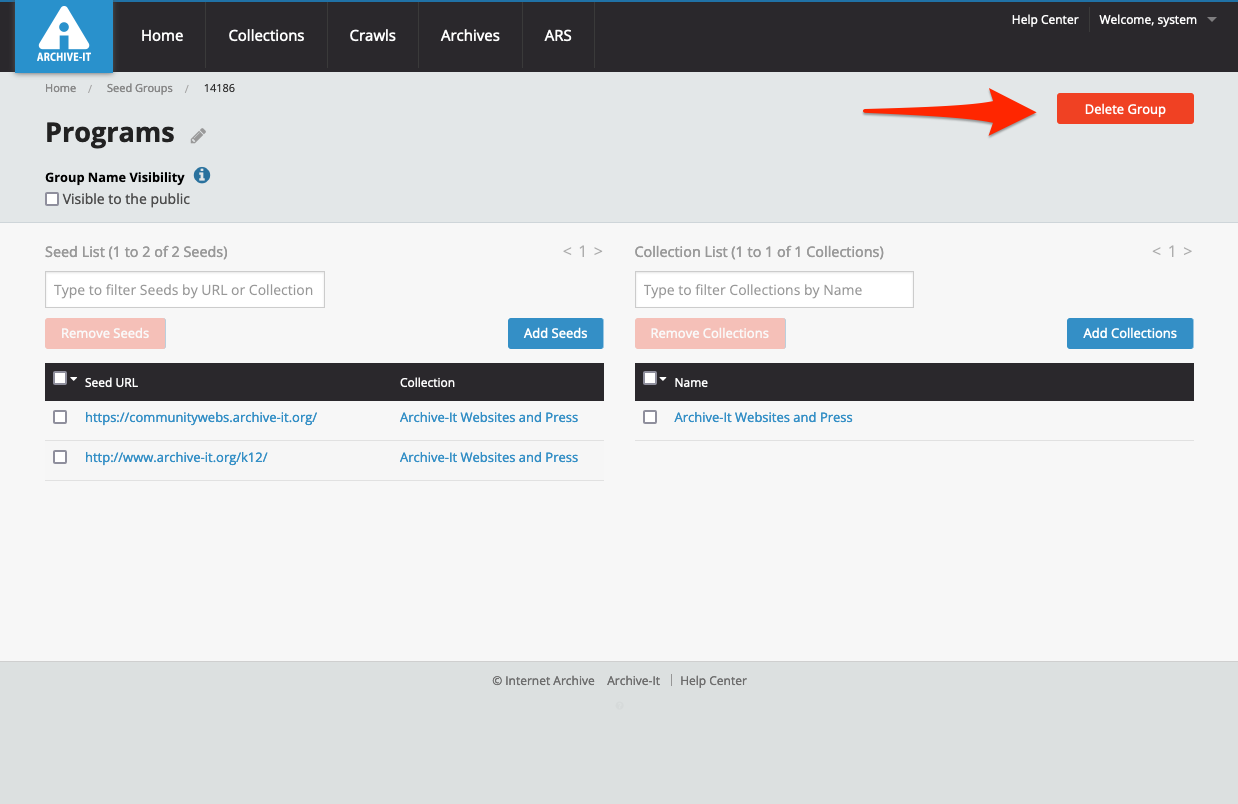This screenshot has height=804, width=1238.
Task: Open Collection List select-all dropdown arrow
Action: [x=663, y=379]
